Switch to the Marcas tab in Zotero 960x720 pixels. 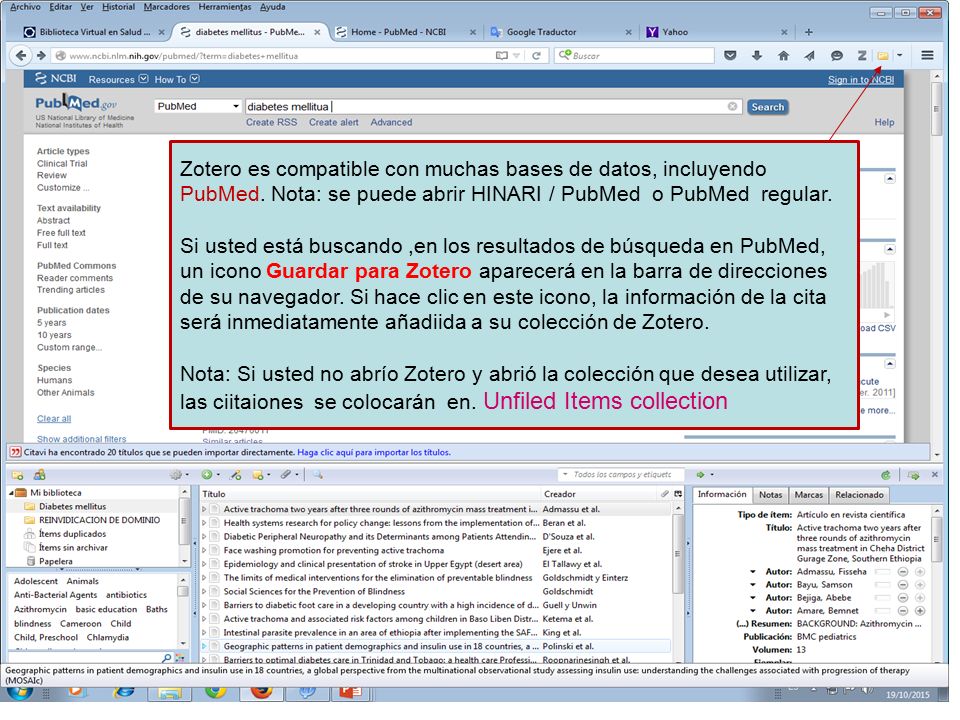[808, 495]
